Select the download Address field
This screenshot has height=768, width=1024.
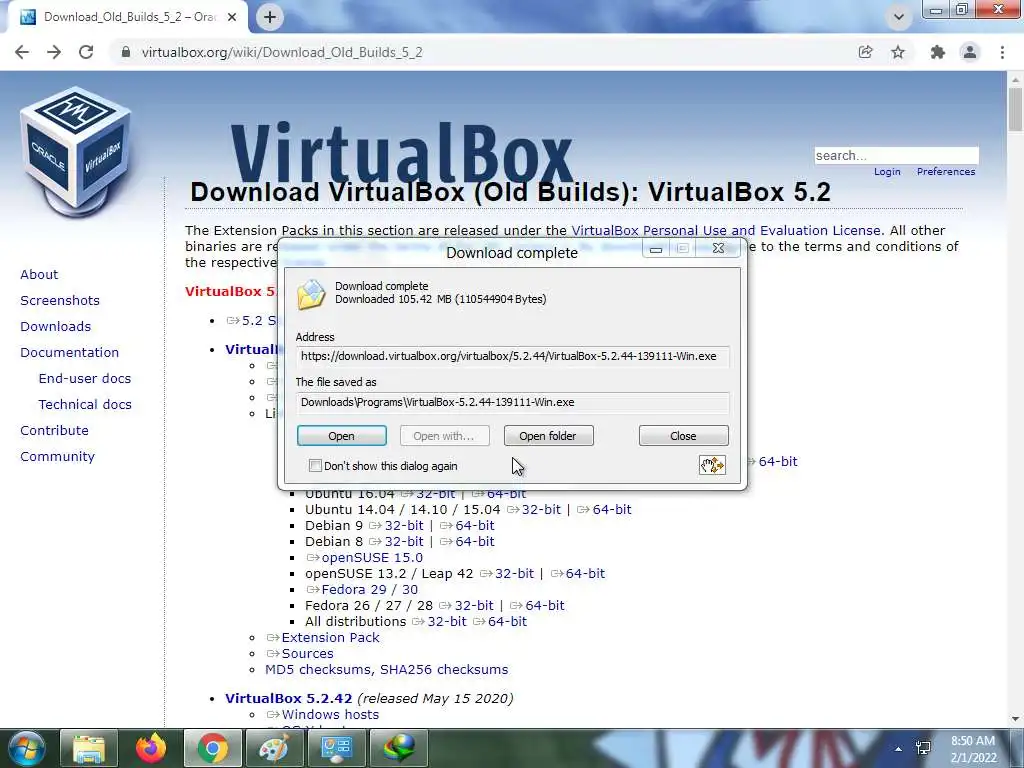[512, 356]
